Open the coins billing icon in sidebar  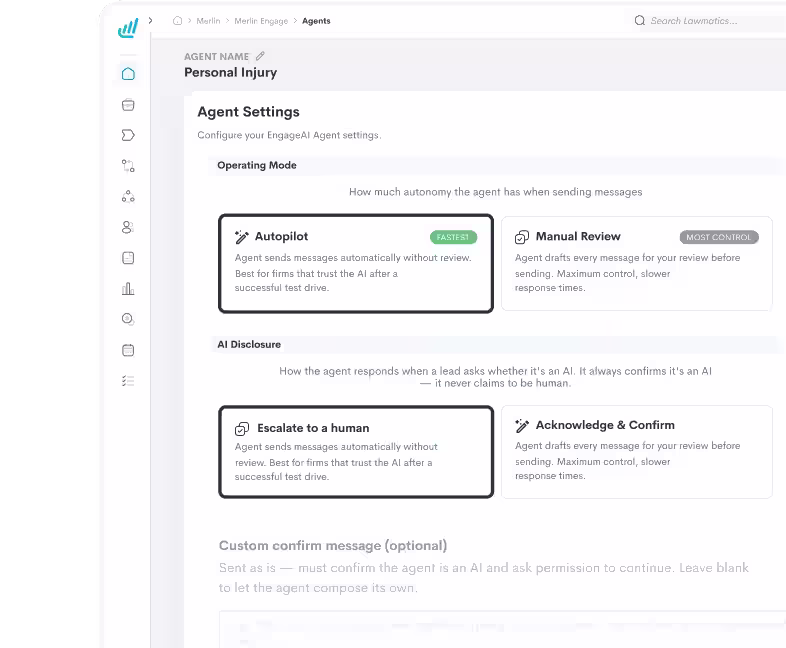(x=128, y=319)
